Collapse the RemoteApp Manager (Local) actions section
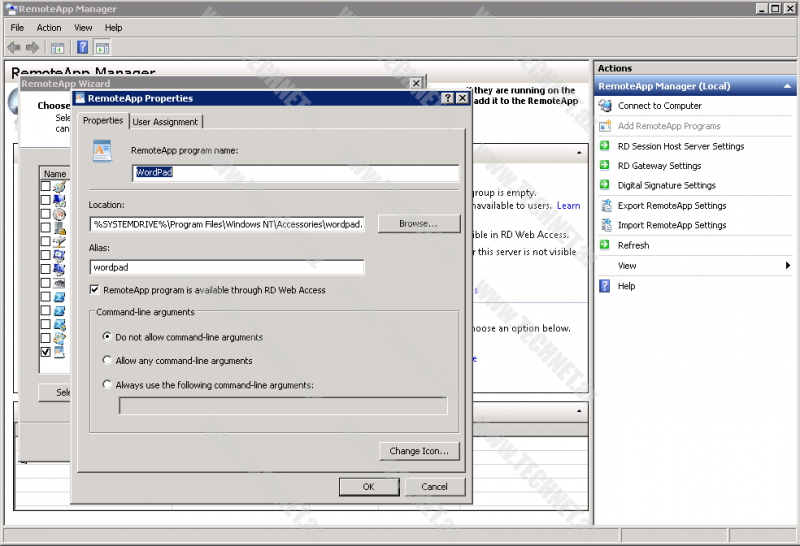The width and height of the screenshot is (800, 546). (786, 86)
